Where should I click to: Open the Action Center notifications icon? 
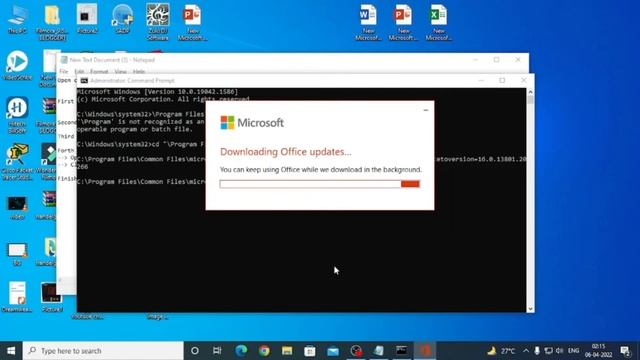[x=625, y=351]
